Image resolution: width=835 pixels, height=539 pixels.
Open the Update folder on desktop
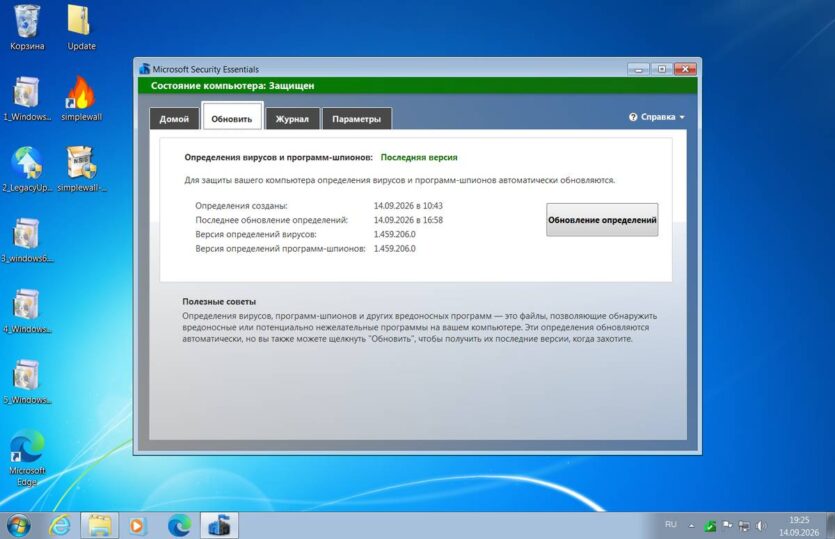[81, 28]
